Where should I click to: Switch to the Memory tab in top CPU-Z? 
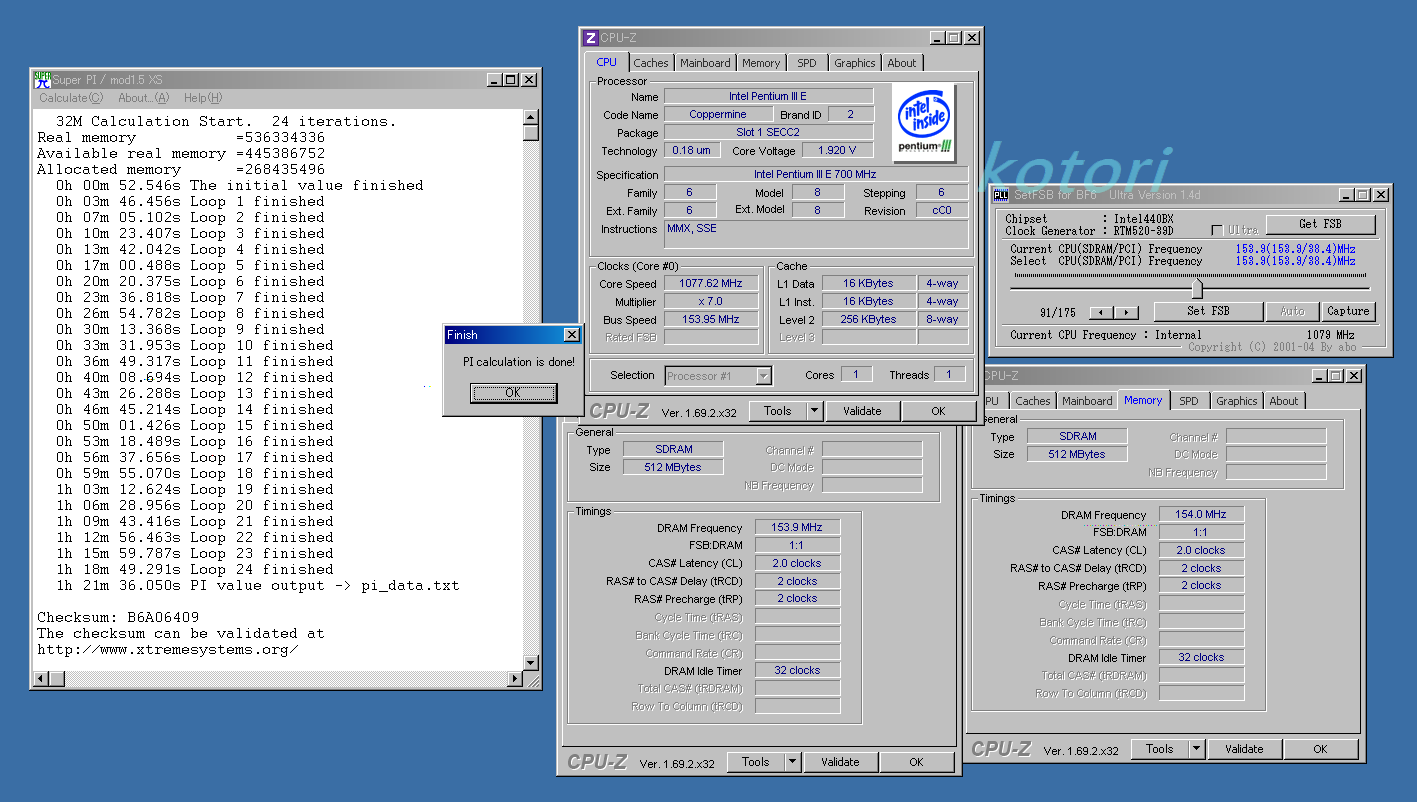[x=761, y=63]
